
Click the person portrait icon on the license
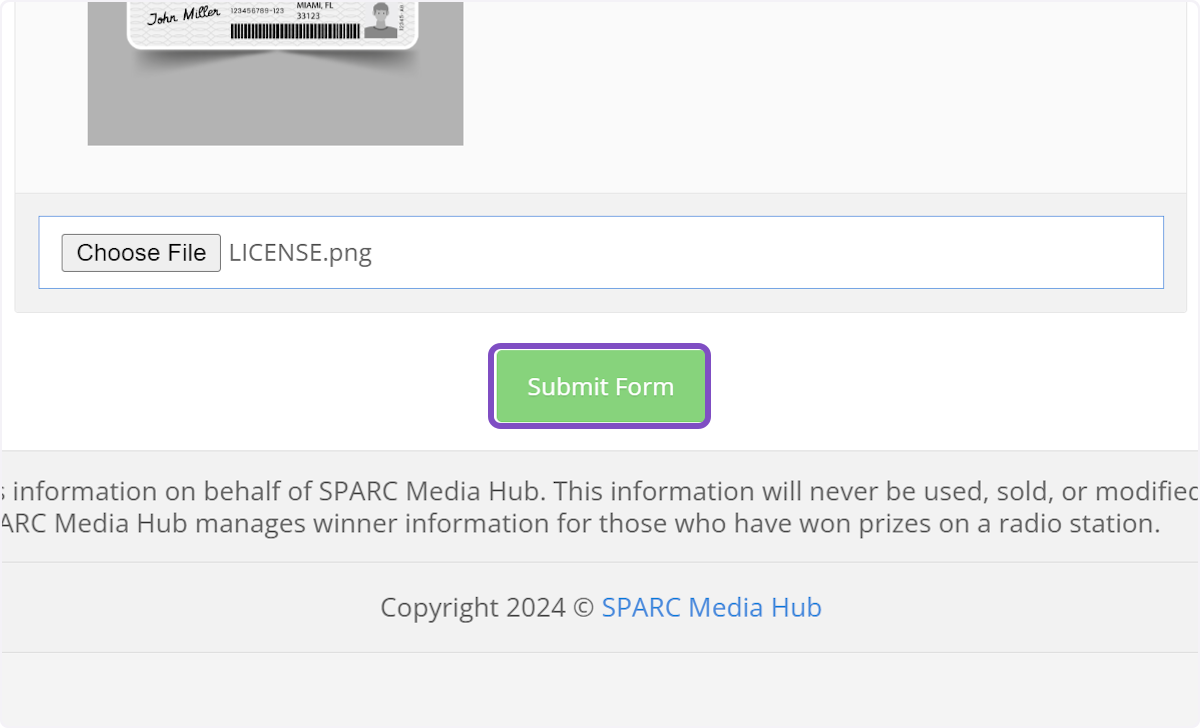click(379, 19)
